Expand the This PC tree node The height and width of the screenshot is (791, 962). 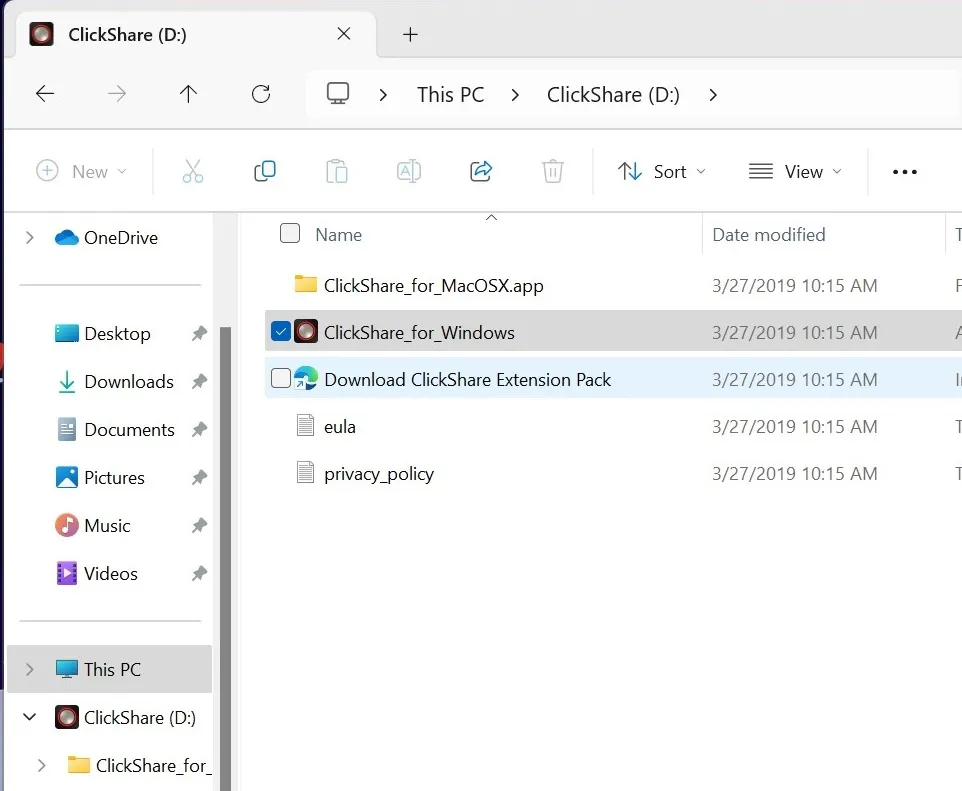tap(29, 669)
